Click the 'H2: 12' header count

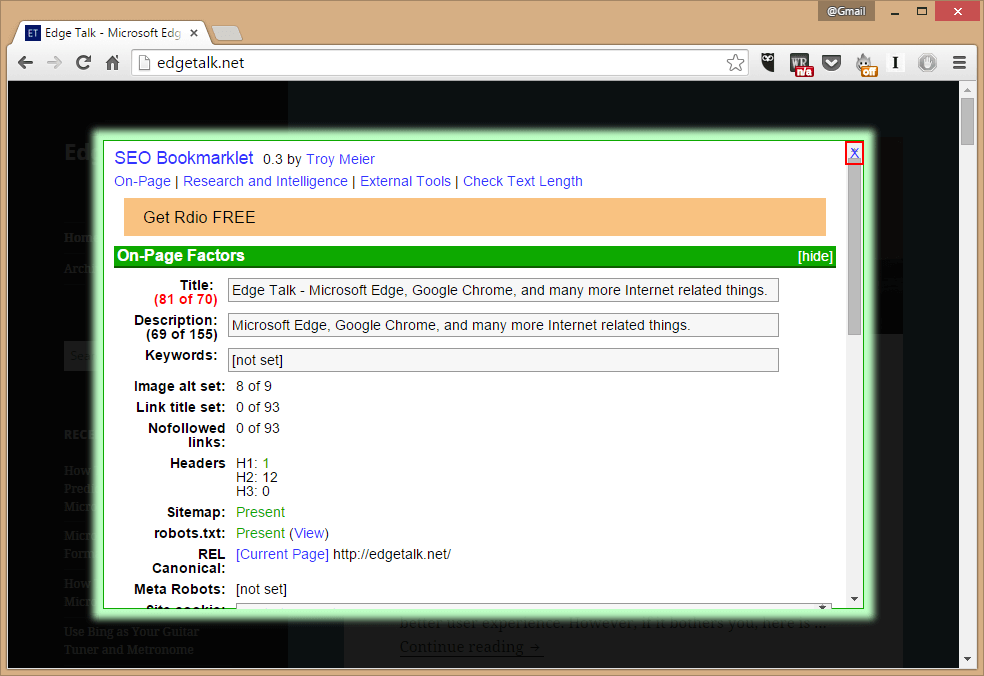257,477
